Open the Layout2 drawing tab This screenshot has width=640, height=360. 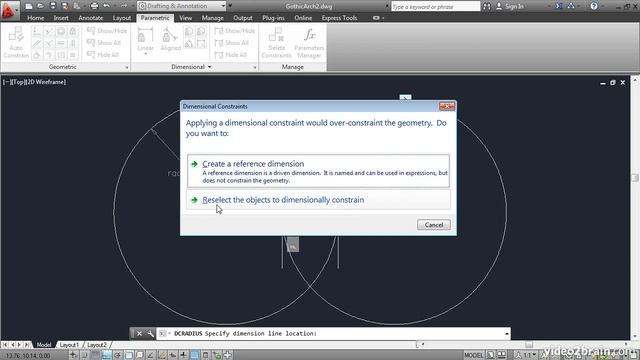click(x=97, y=345)
